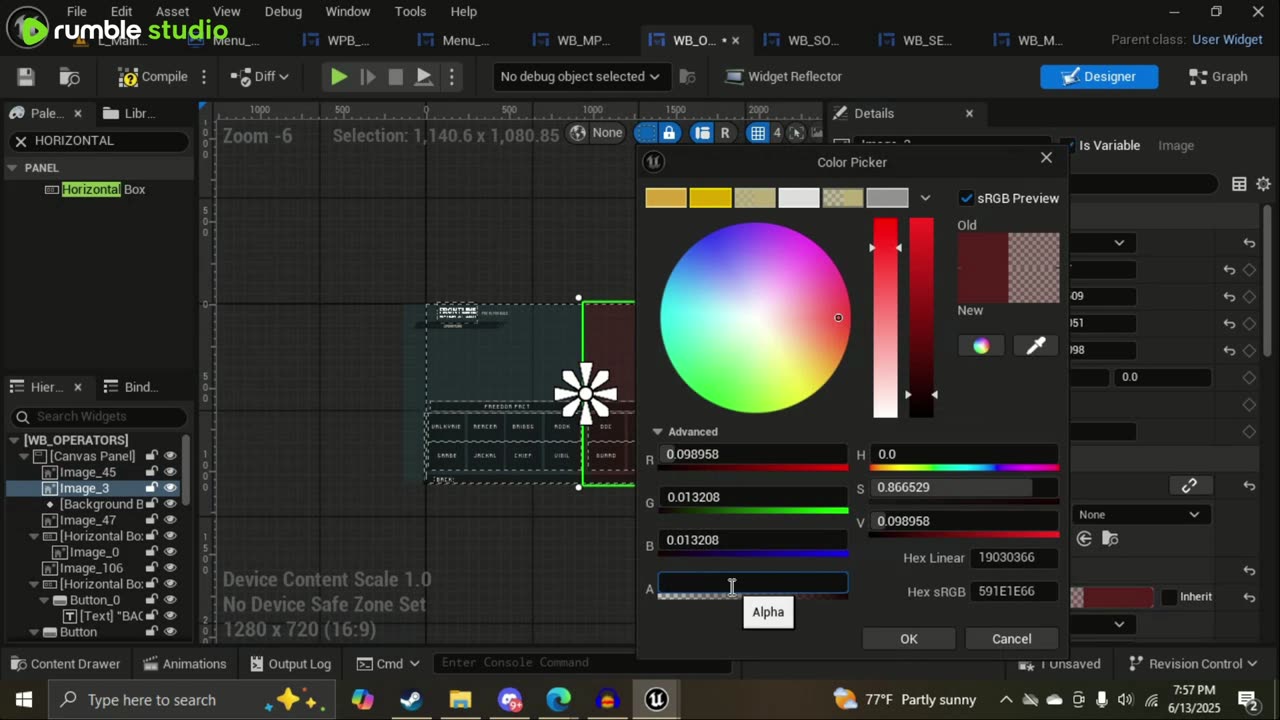Click the Browse to asset icon in toolbar
1280x720 pixels.
(x=70, y=77)
